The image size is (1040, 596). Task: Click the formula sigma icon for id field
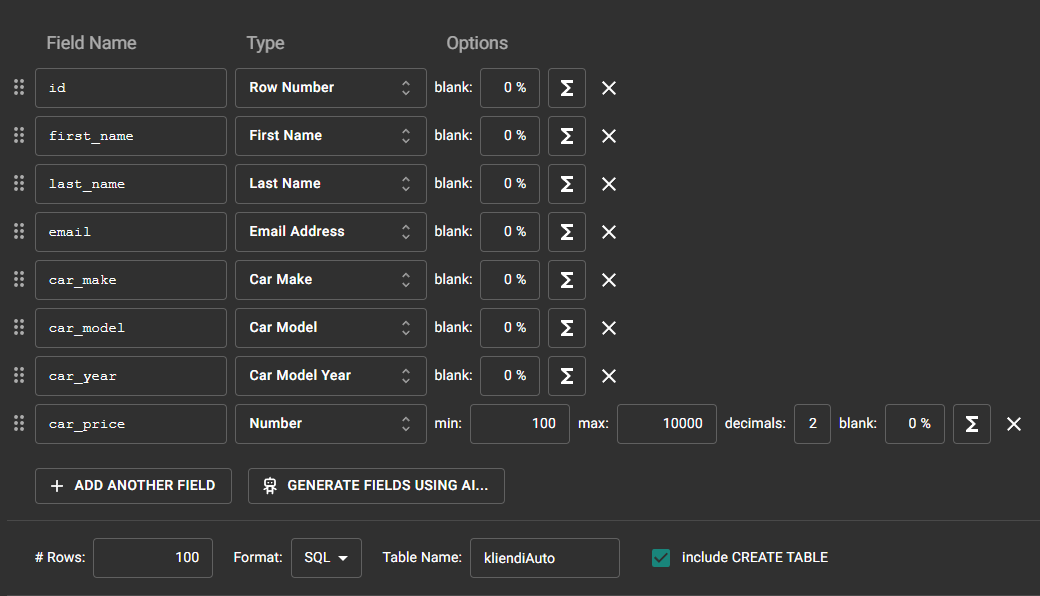click(567, 88)
